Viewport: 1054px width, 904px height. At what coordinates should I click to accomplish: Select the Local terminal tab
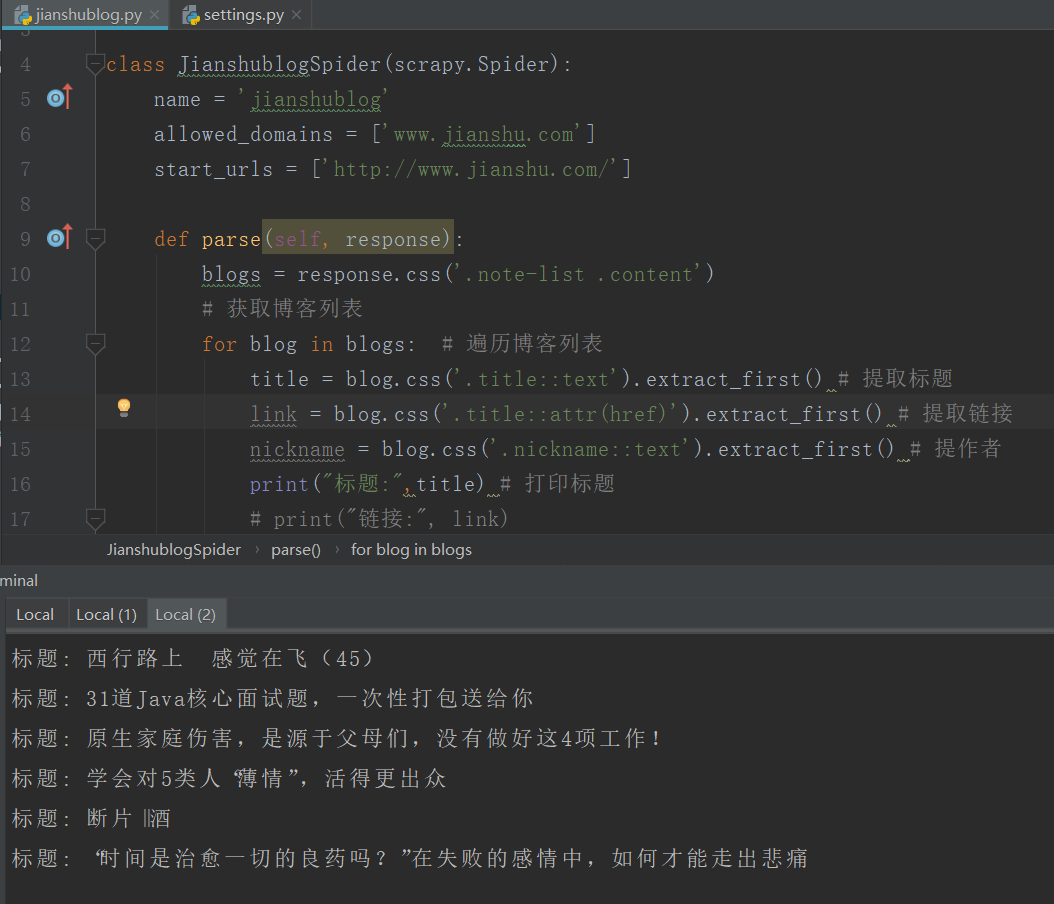click(35, 613)
